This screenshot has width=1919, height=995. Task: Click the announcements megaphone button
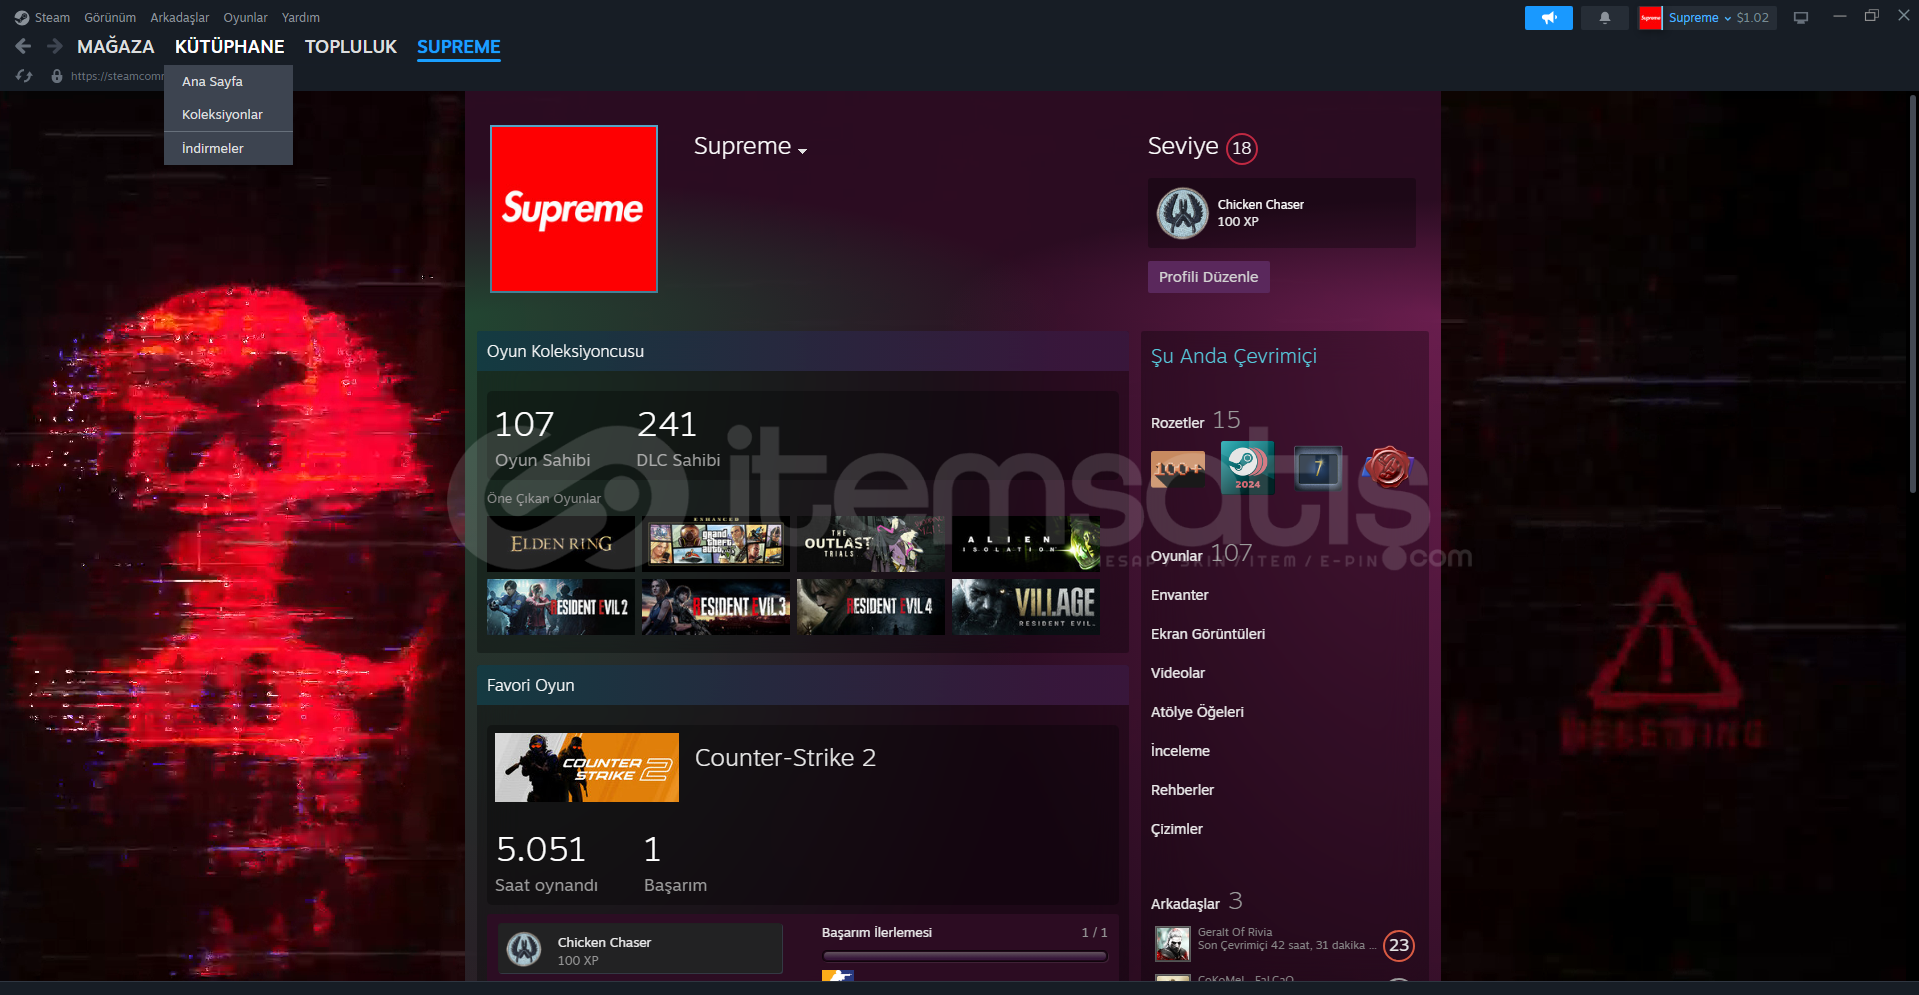[1549, 18]
